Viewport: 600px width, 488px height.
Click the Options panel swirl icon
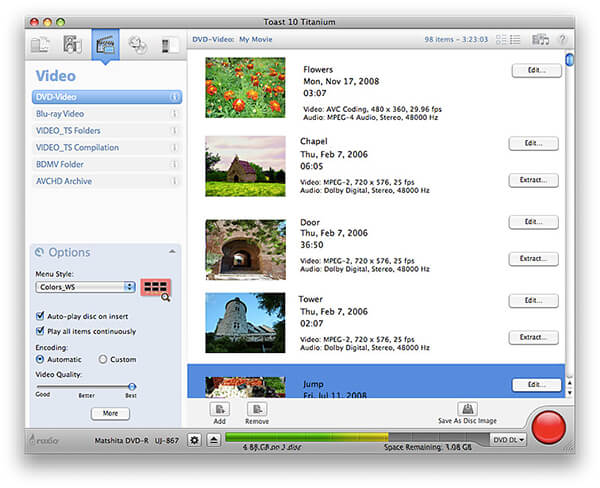(39, 252)
